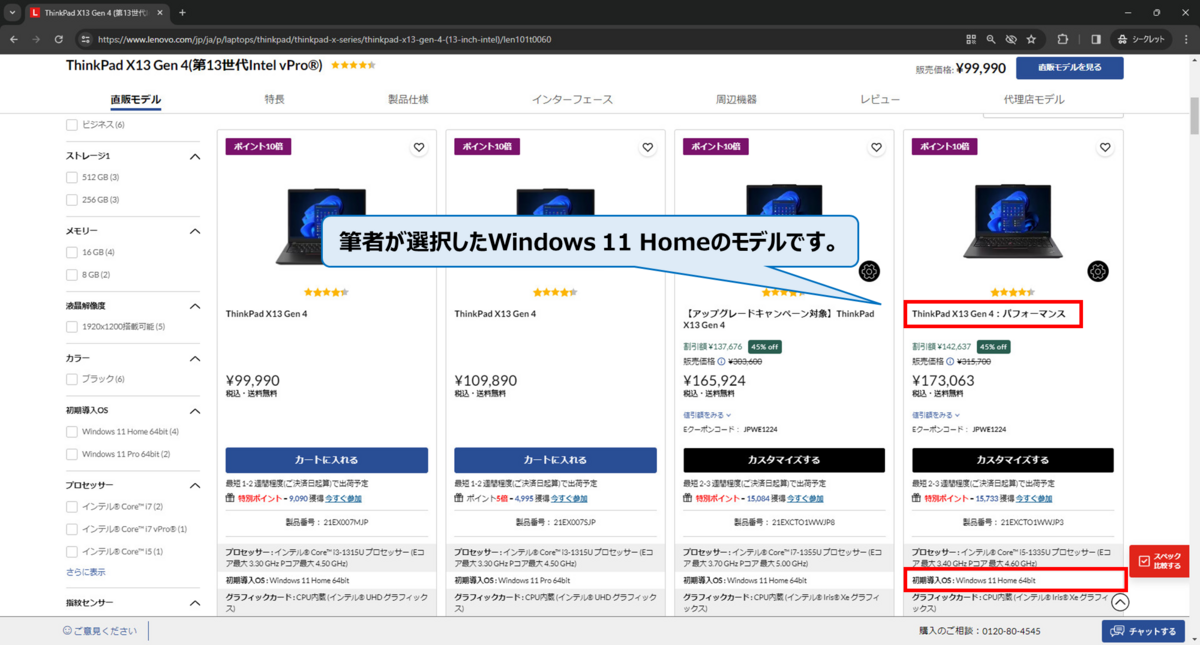Click the 直販モデルを見る button

click(x=1069, y=68)
